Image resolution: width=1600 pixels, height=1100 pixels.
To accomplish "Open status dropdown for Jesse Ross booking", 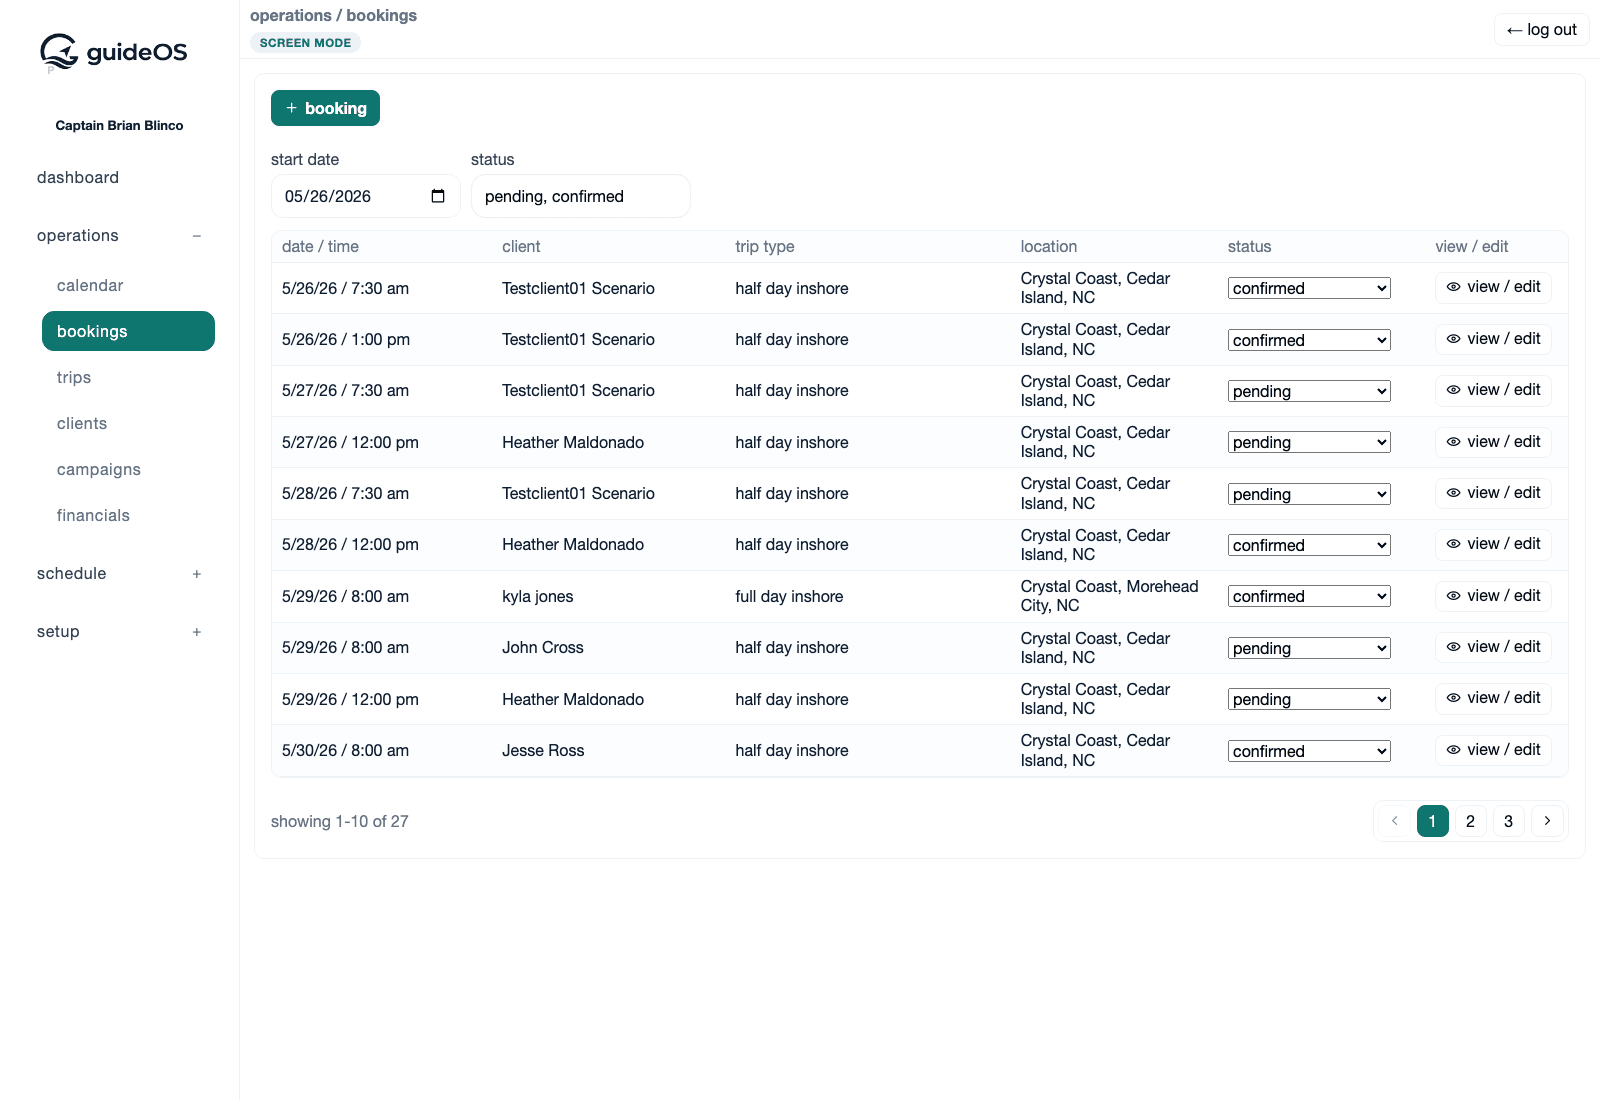I will [1309, 751].
